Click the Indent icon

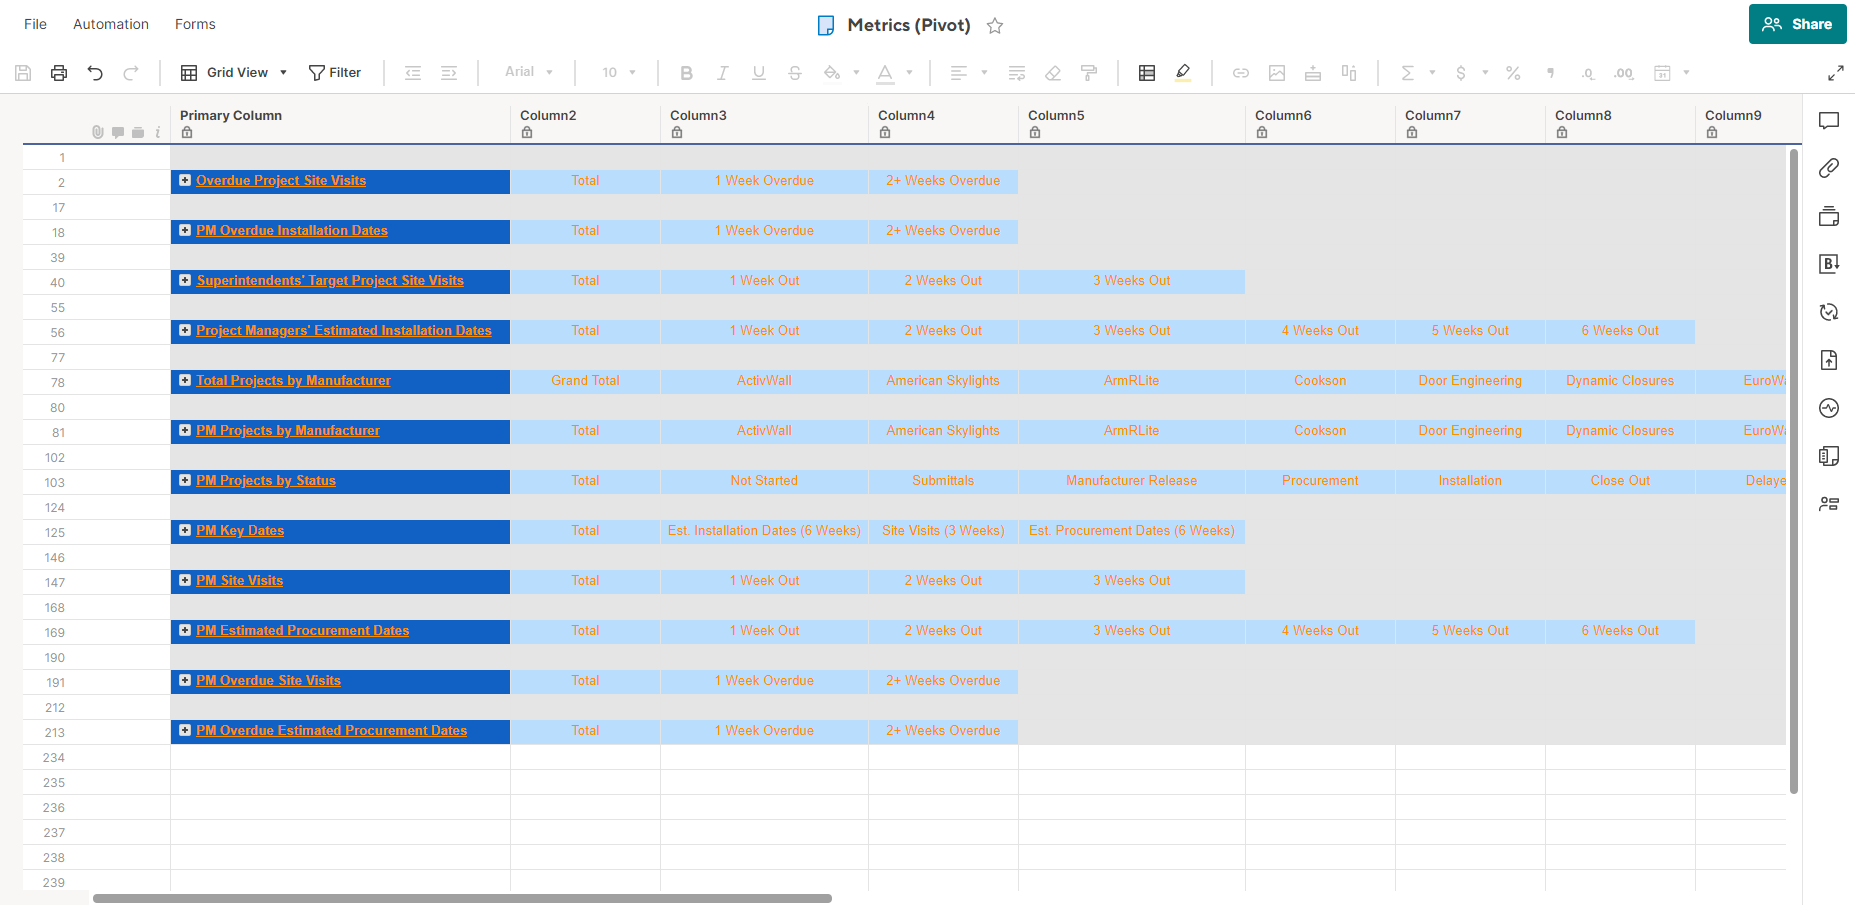pyautogui.click(x=449, y=73)
